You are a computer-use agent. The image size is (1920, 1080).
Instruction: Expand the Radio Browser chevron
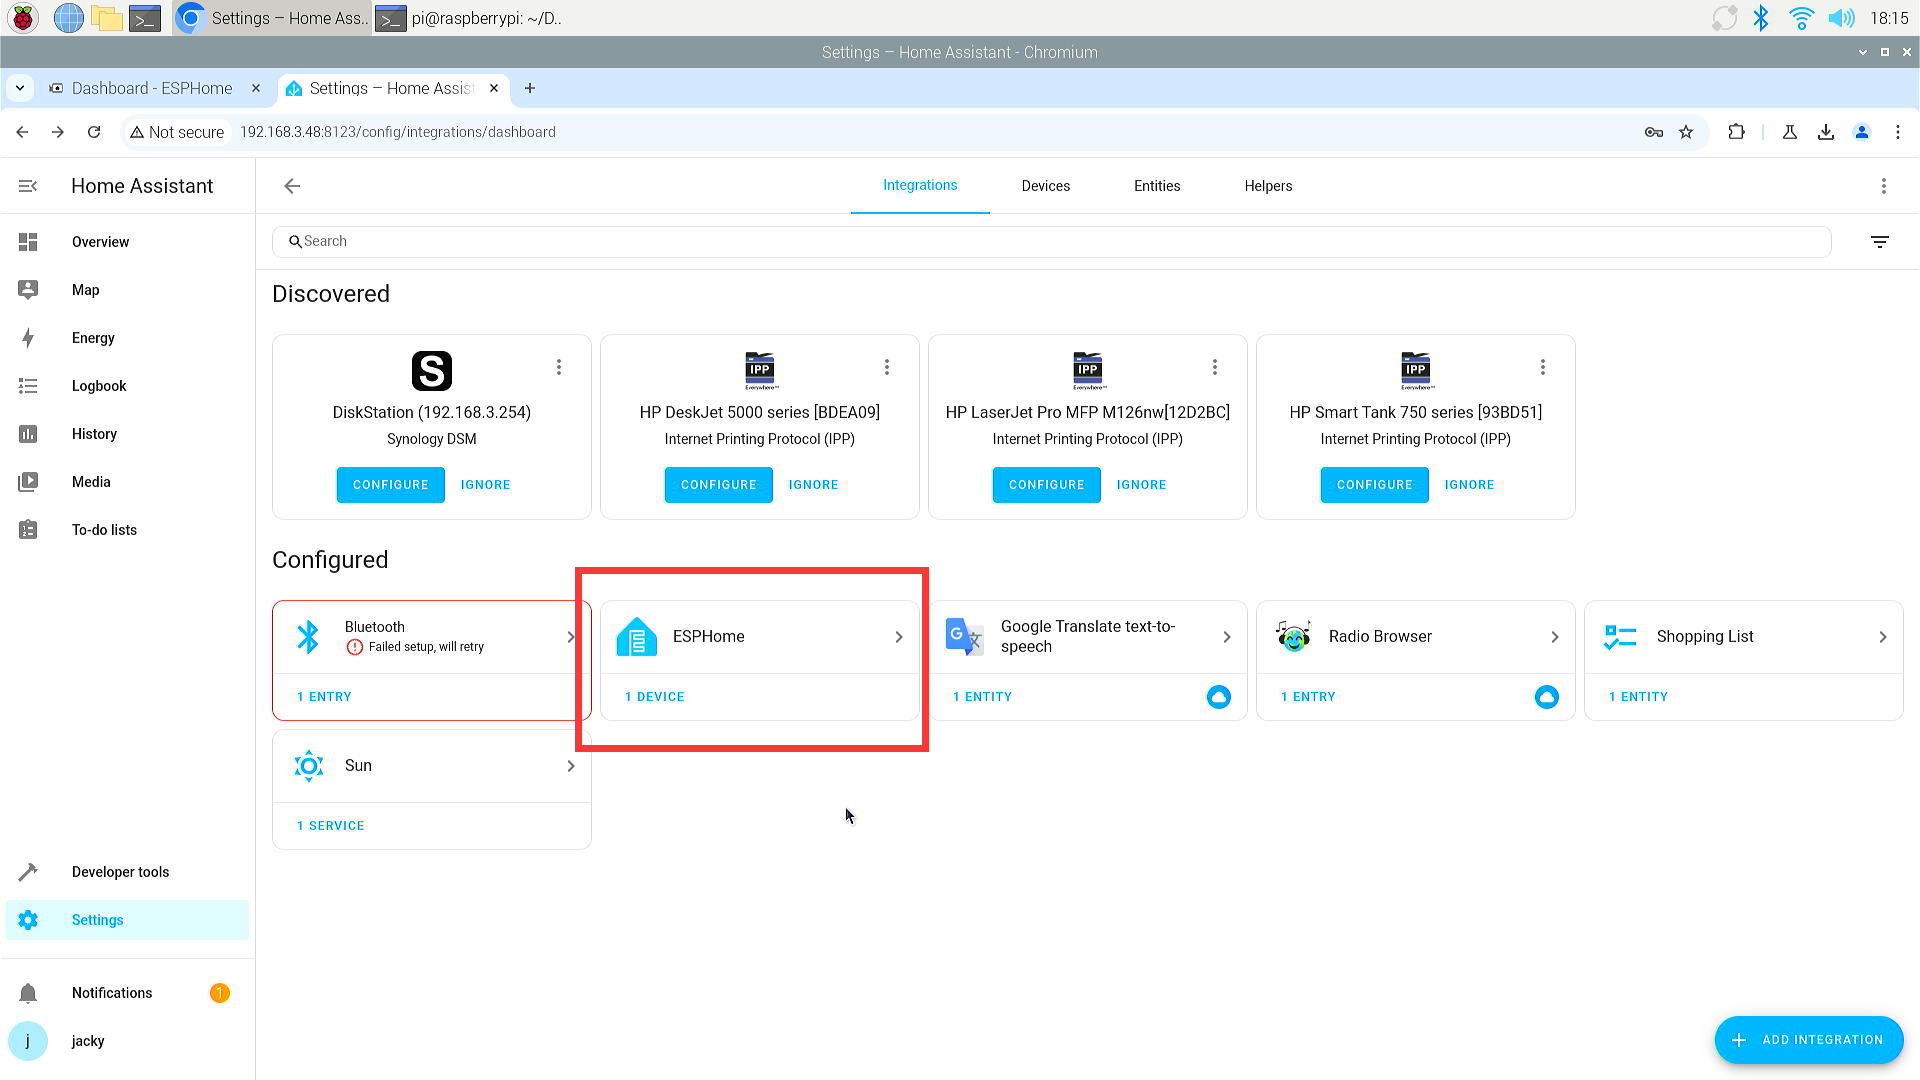tap(1555, 637)
